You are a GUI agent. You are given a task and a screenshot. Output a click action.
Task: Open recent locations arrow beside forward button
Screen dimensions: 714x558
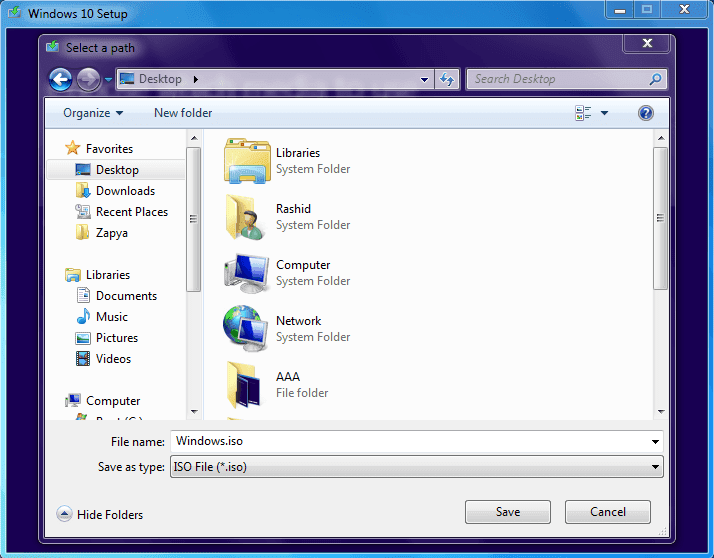pyautogui.click(x=108, y=80)
